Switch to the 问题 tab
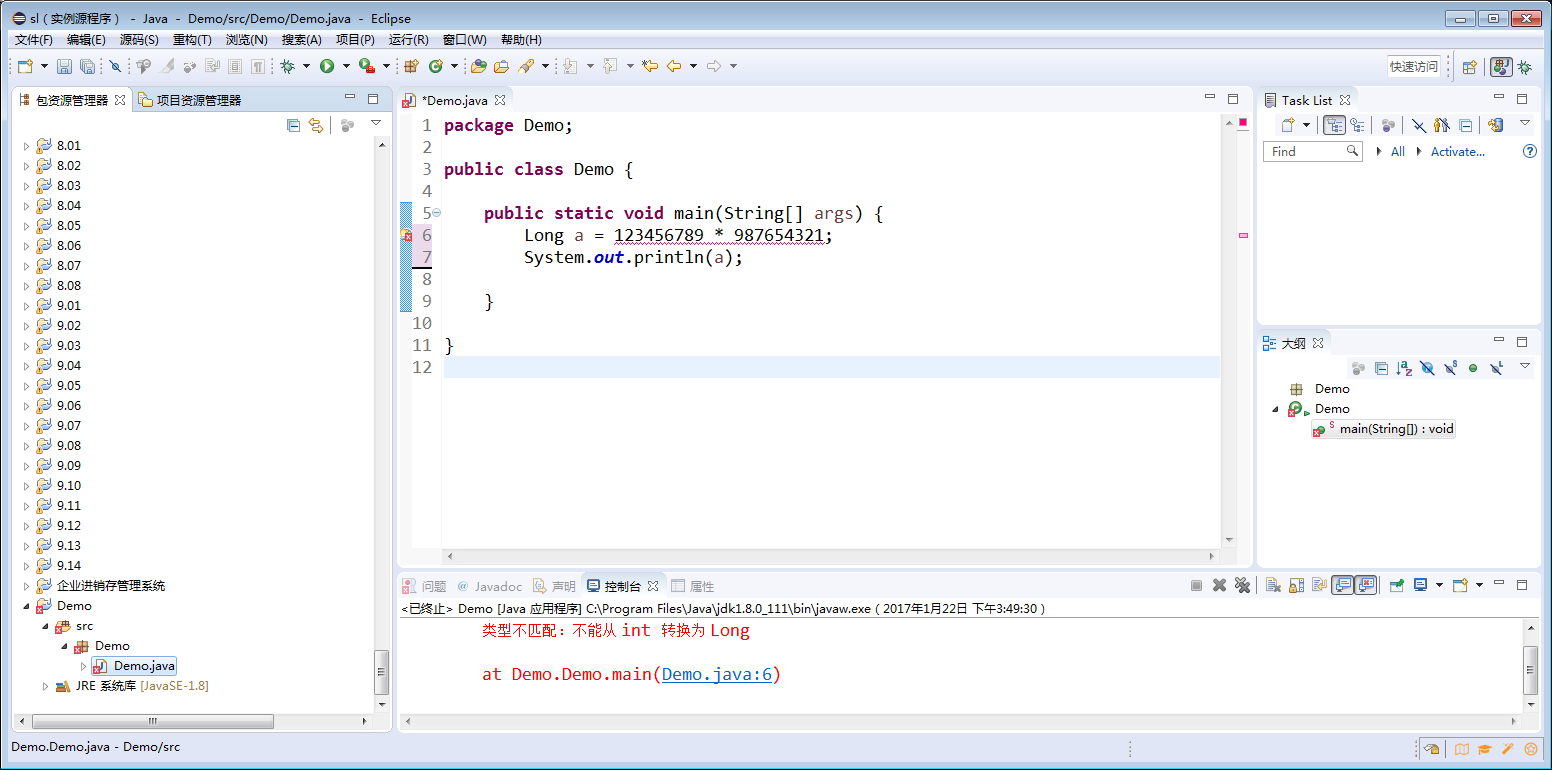 pos(425,586)
